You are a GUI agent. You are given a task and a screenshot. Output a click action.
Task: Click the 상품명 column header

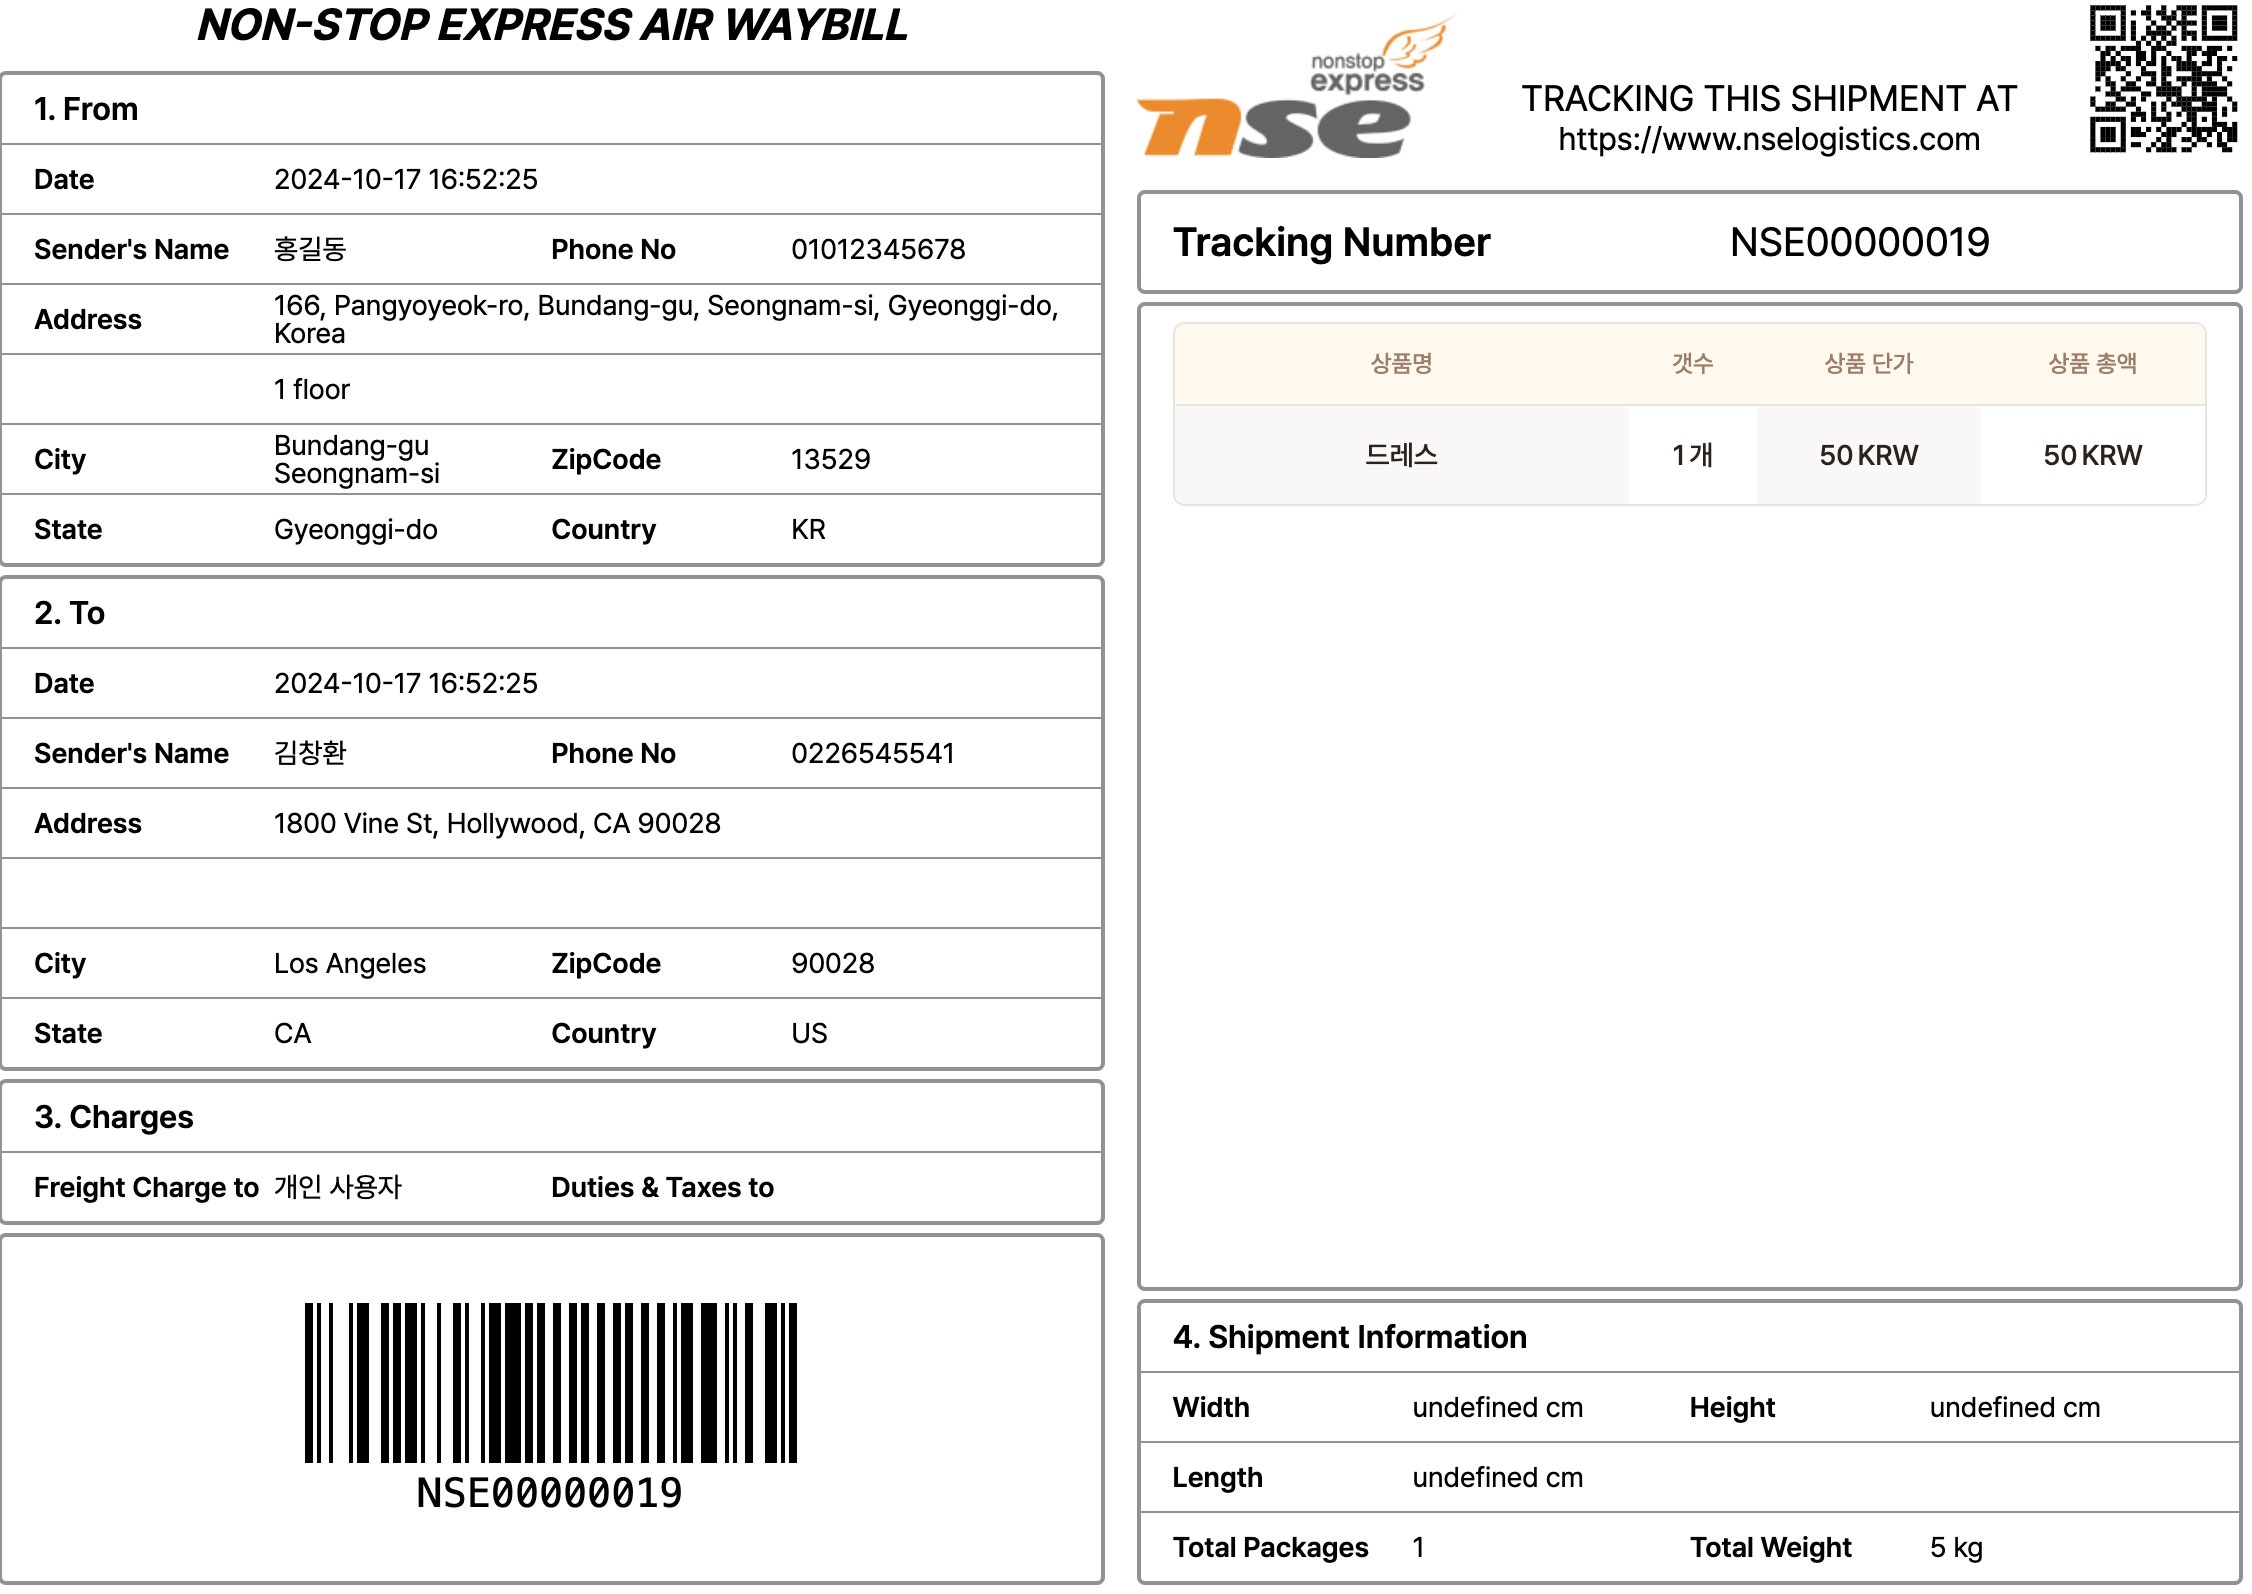click(1400, 363)
